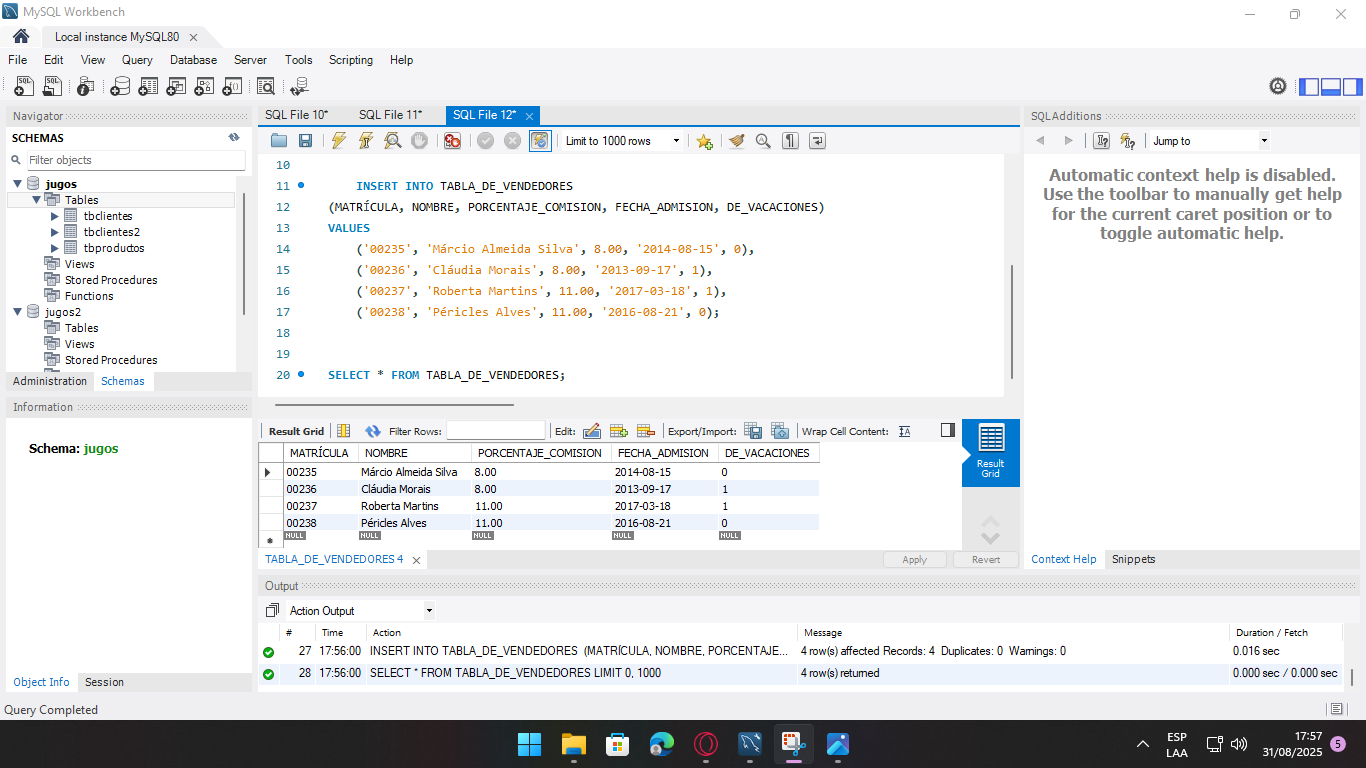Viewport: 1366px width, 768px height.
Task: Collapse the jugos2 schema
Action: (x=18, y=312)
